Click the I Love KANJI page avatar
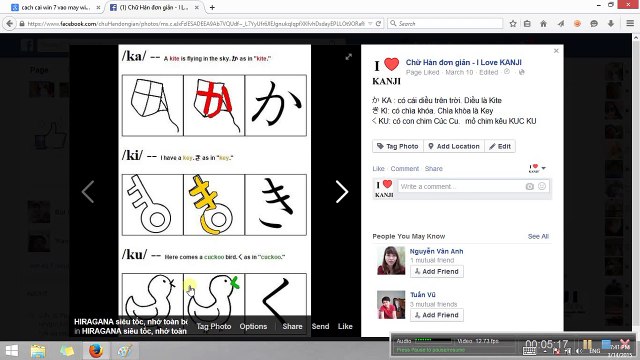This screenshot has height=360, width=640. (387, 71)
